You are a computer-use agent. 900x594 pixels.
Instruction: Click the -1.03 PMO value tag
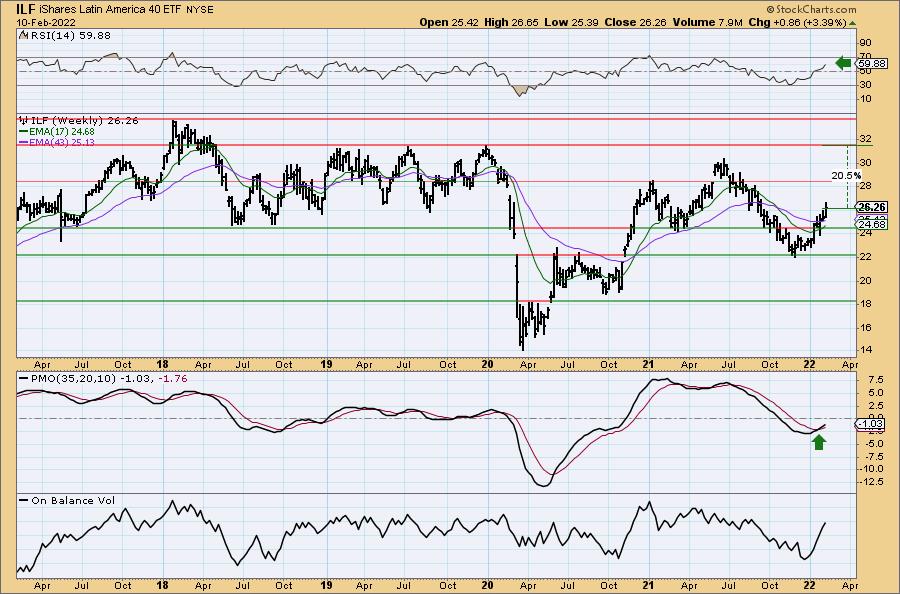(x=872, y=424)
